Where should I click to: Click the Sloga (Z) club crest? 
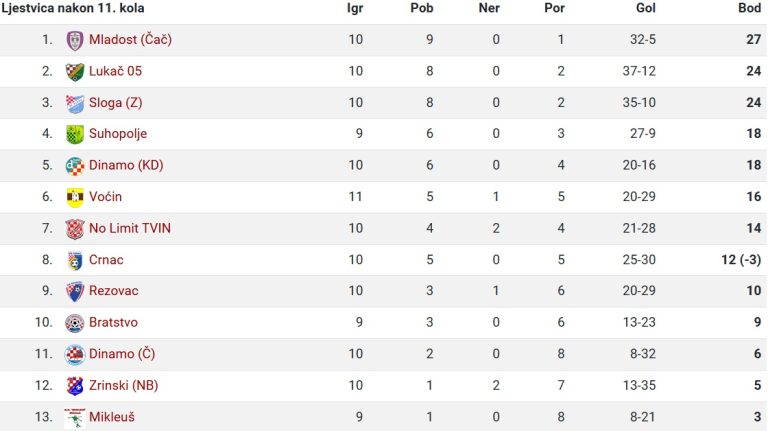74,103
